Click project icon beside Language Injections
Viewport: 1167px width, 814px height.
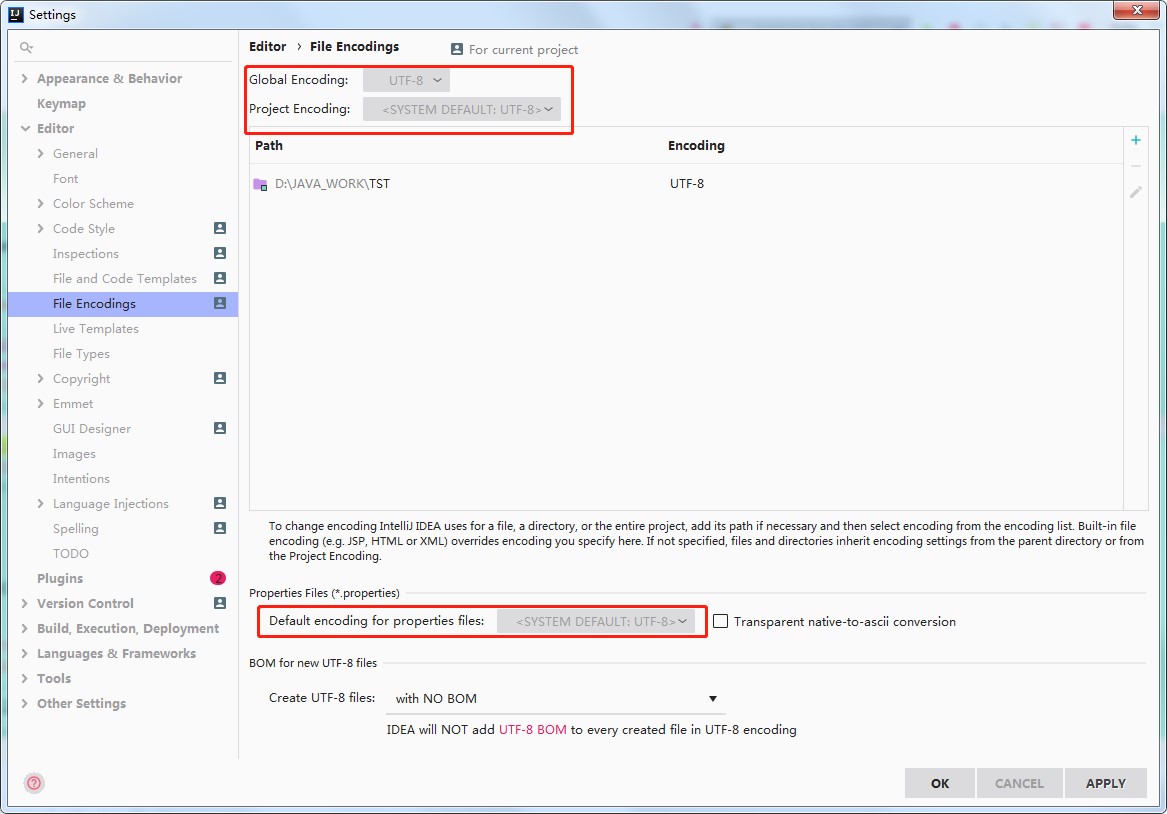point(220,503)
